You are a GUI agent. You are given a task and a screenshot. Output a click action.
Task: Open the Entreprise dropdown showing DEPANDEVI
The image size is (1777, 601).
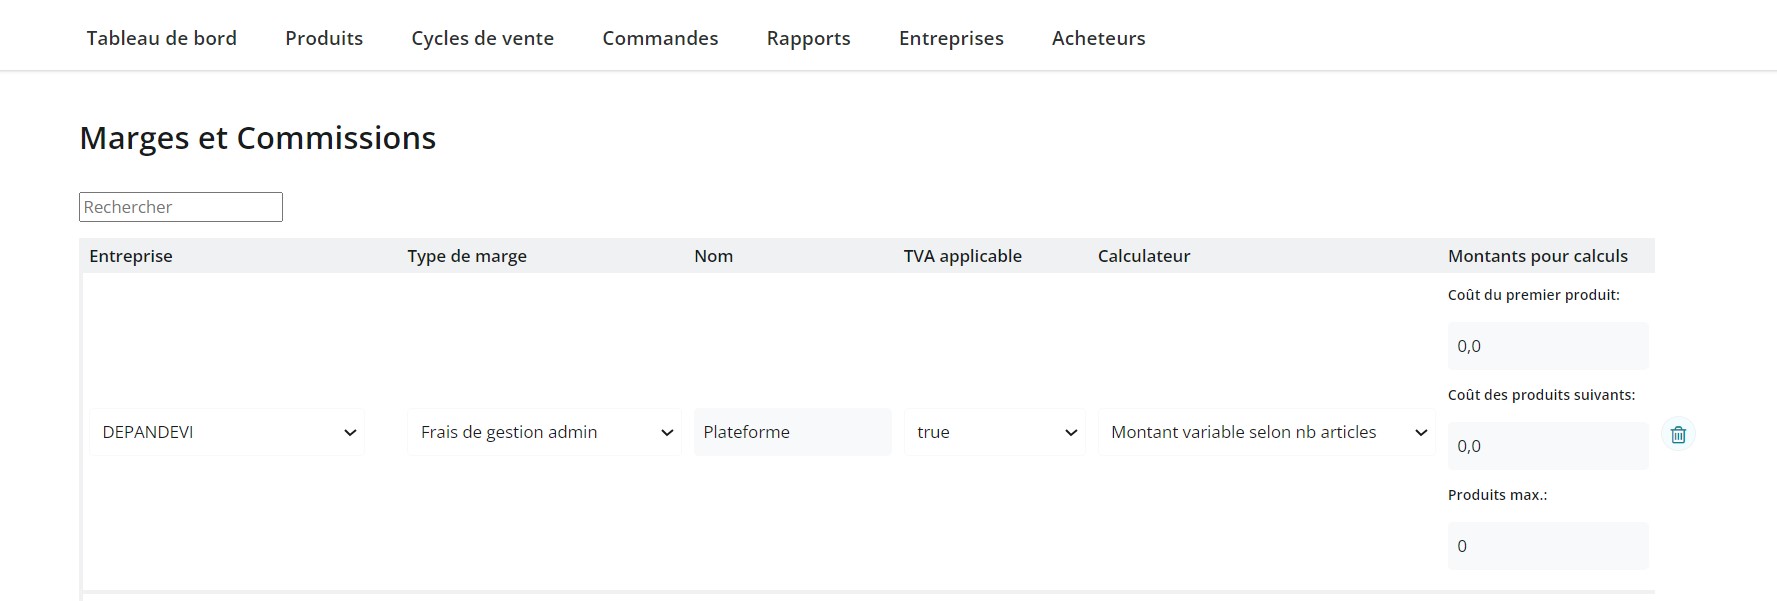tap(227, 432)
